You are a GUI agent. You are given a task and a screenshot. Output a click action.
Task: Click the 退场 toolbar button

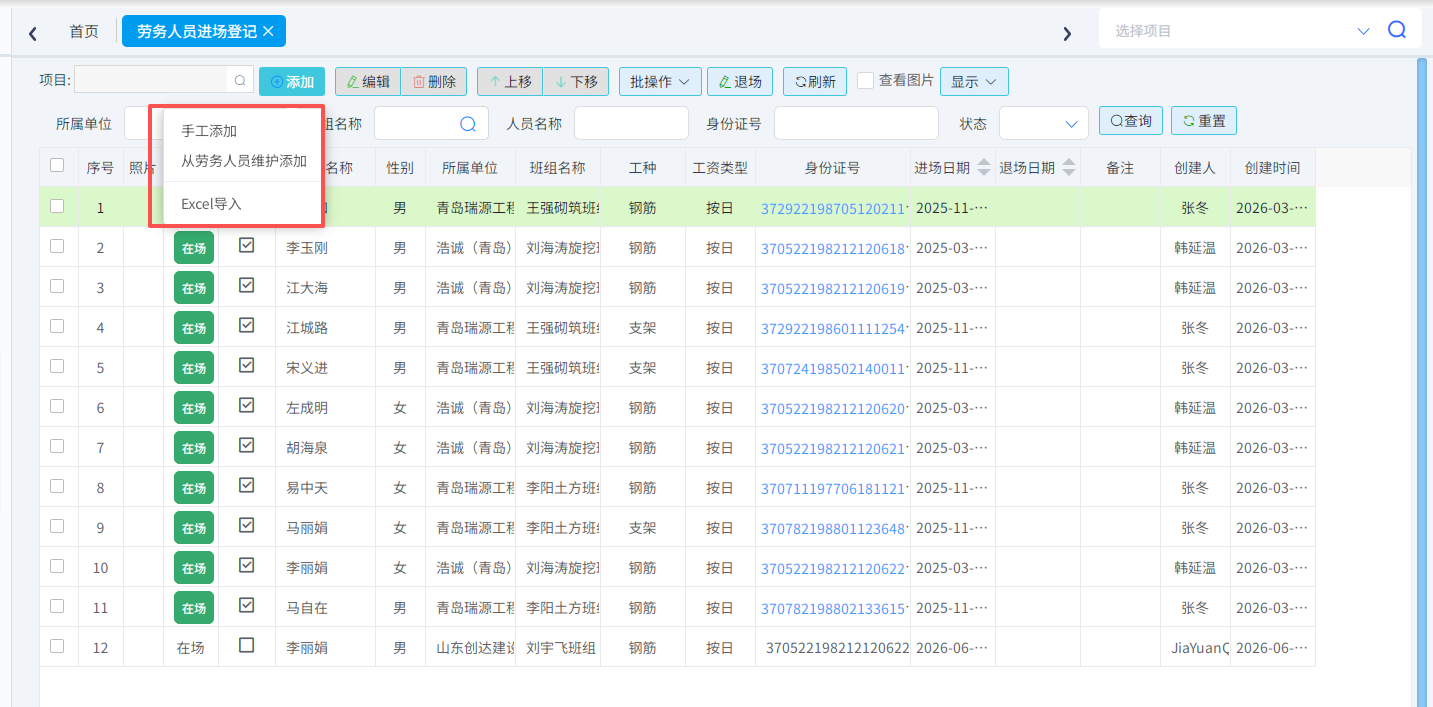740,82
